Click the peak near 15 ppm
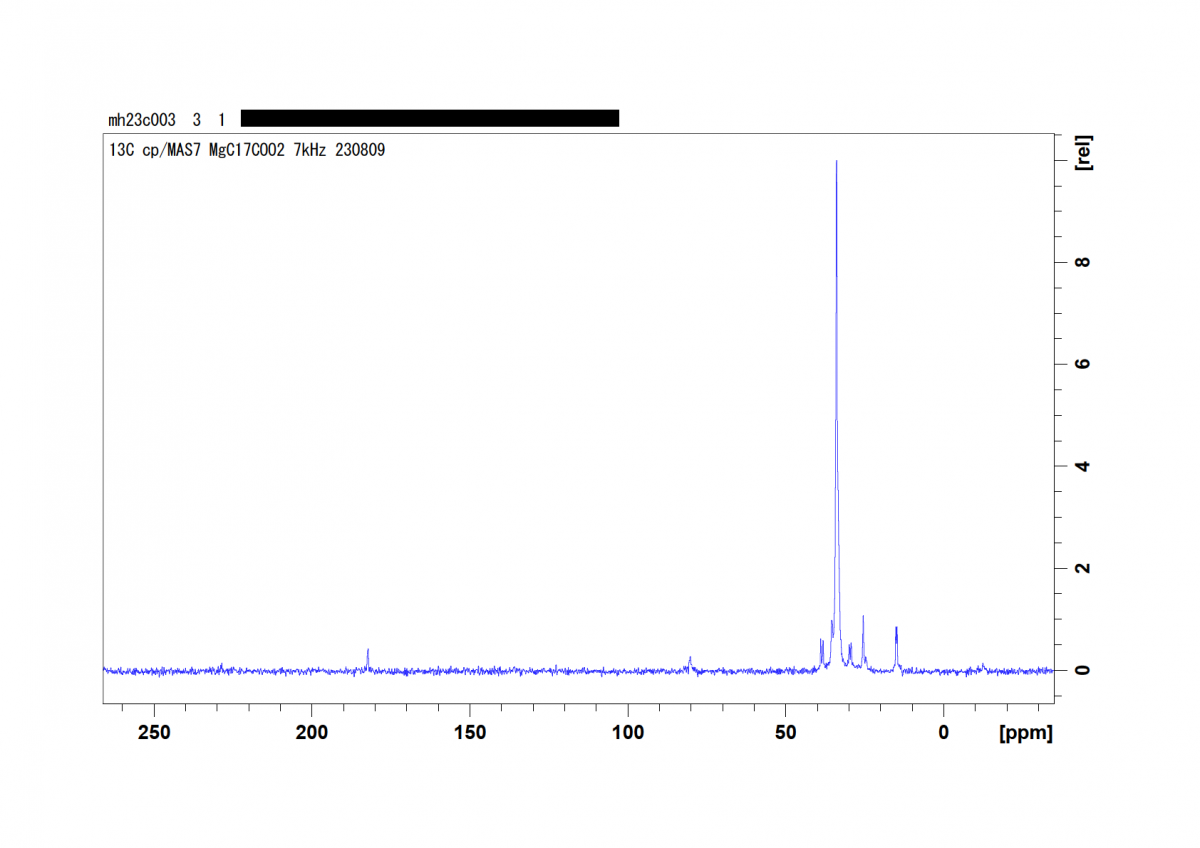This screenshot has height=848, width=1200. click(x=897, y=647)
